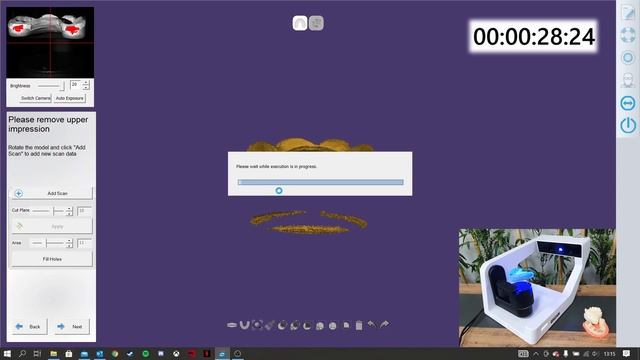Click the Area value input field
This screenshot has width=640, height=360.
(84, 243)
